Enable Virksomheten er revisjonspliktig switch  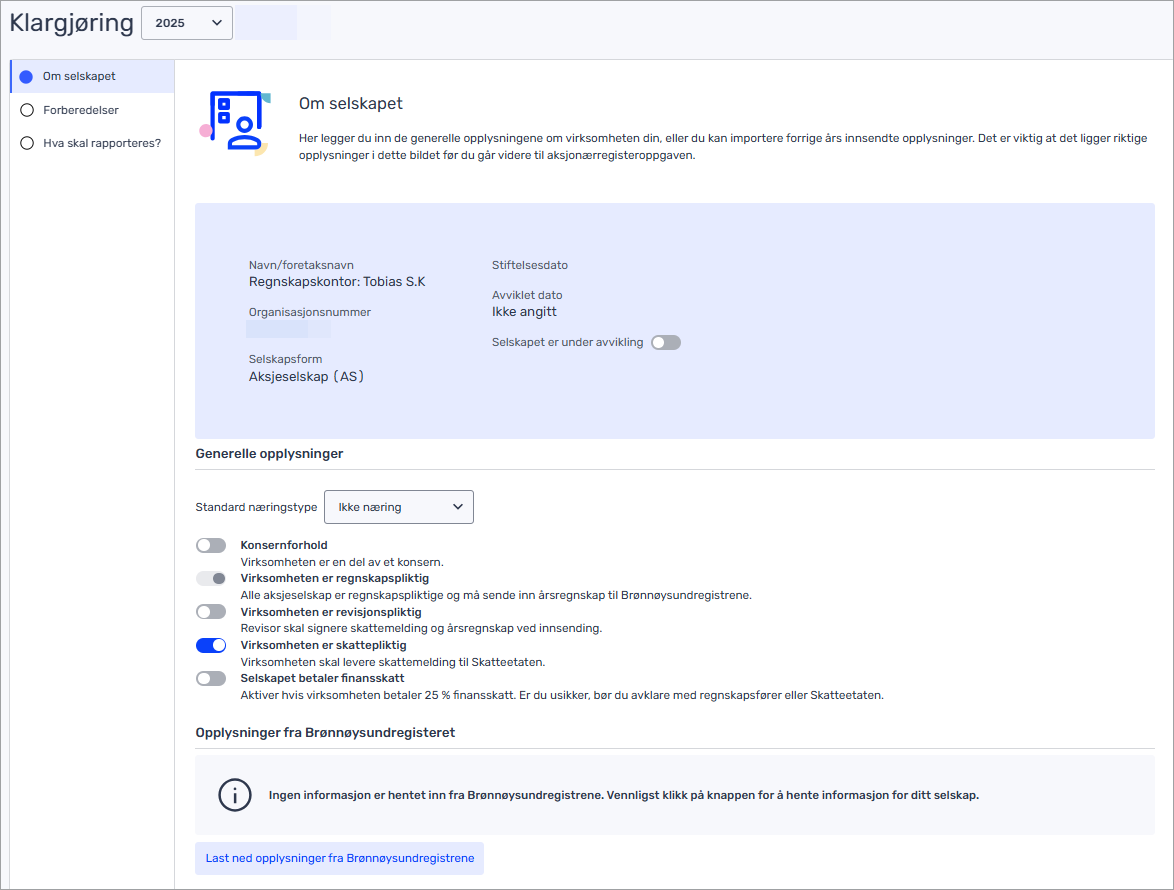pos(211,611)
